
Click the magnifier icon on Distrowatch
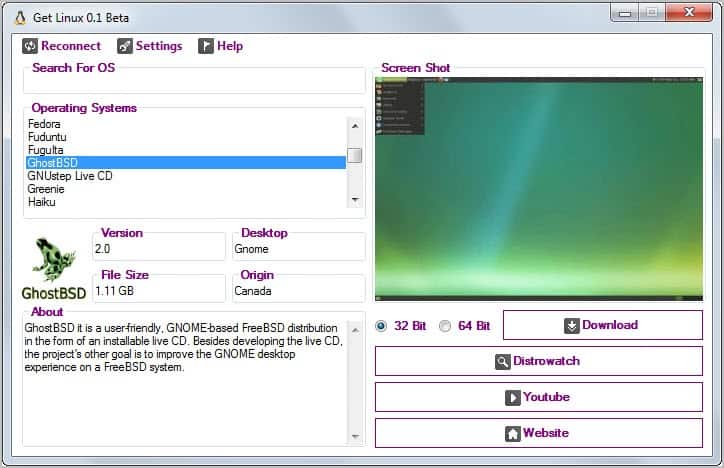502,361
